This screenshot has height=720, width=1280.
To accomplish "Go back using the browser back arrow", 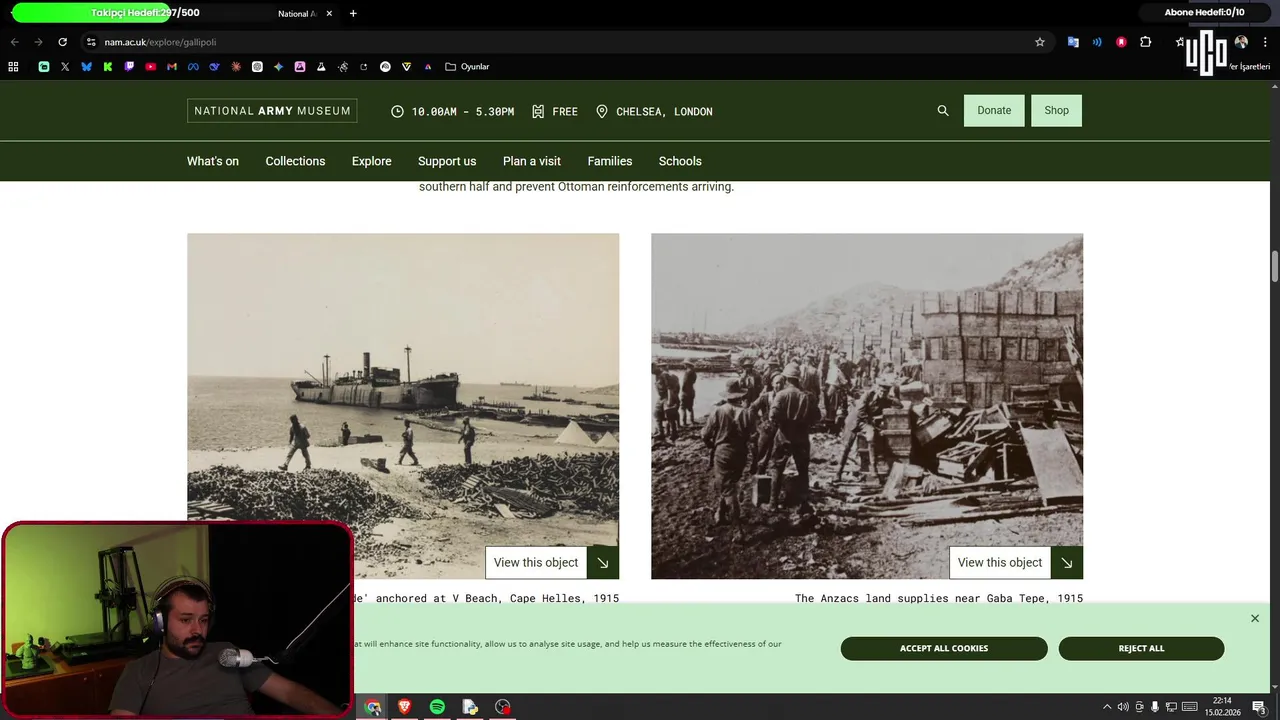I will [15, 42].
